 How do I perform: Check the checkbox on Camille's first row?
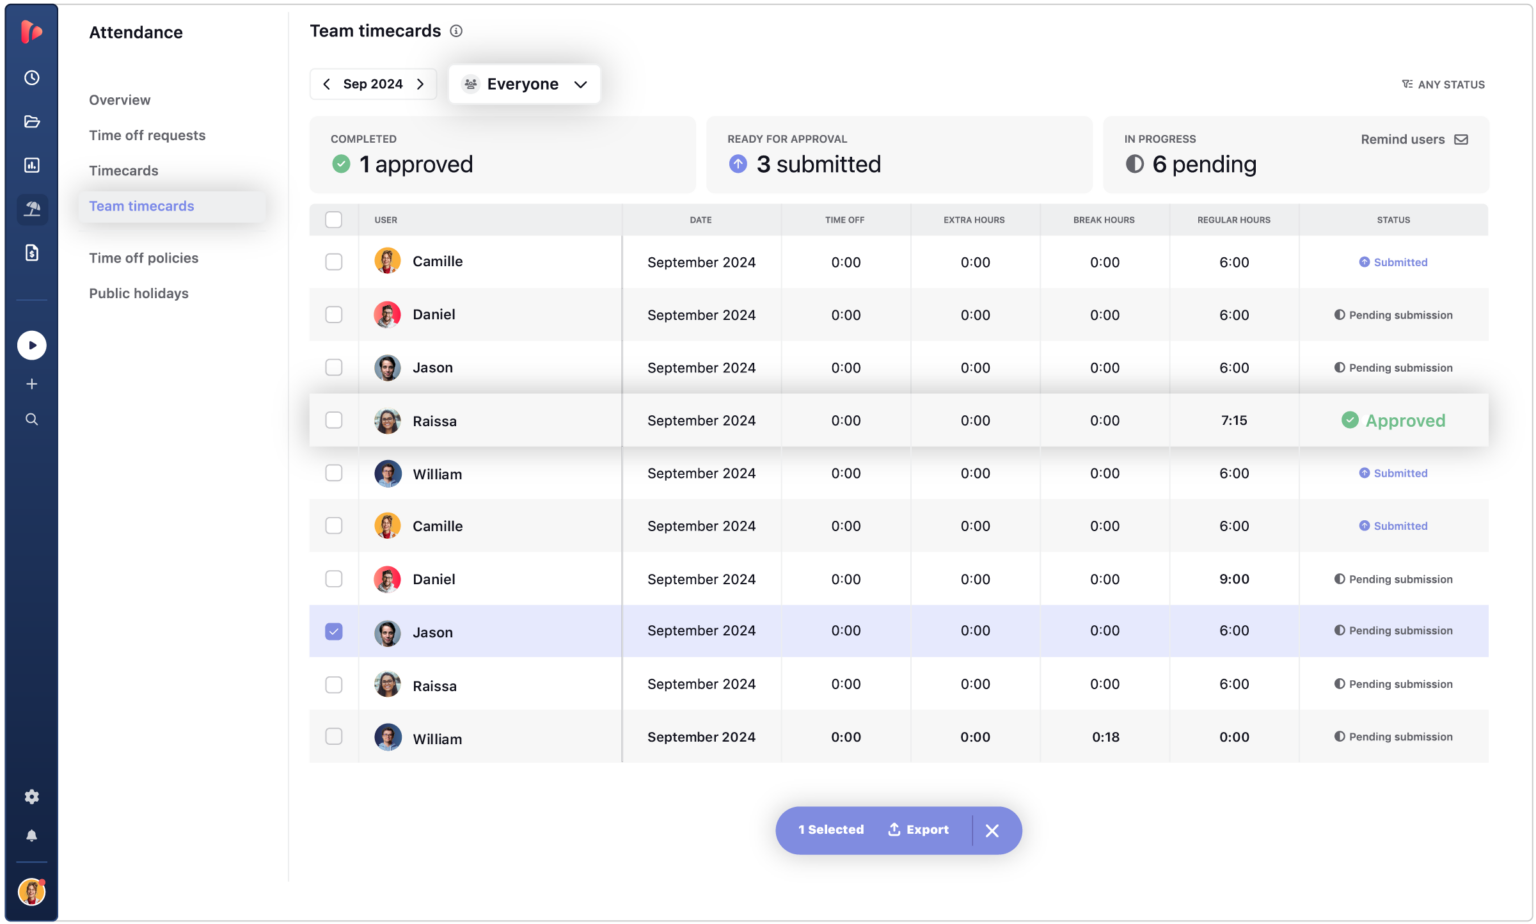(333, 261)
